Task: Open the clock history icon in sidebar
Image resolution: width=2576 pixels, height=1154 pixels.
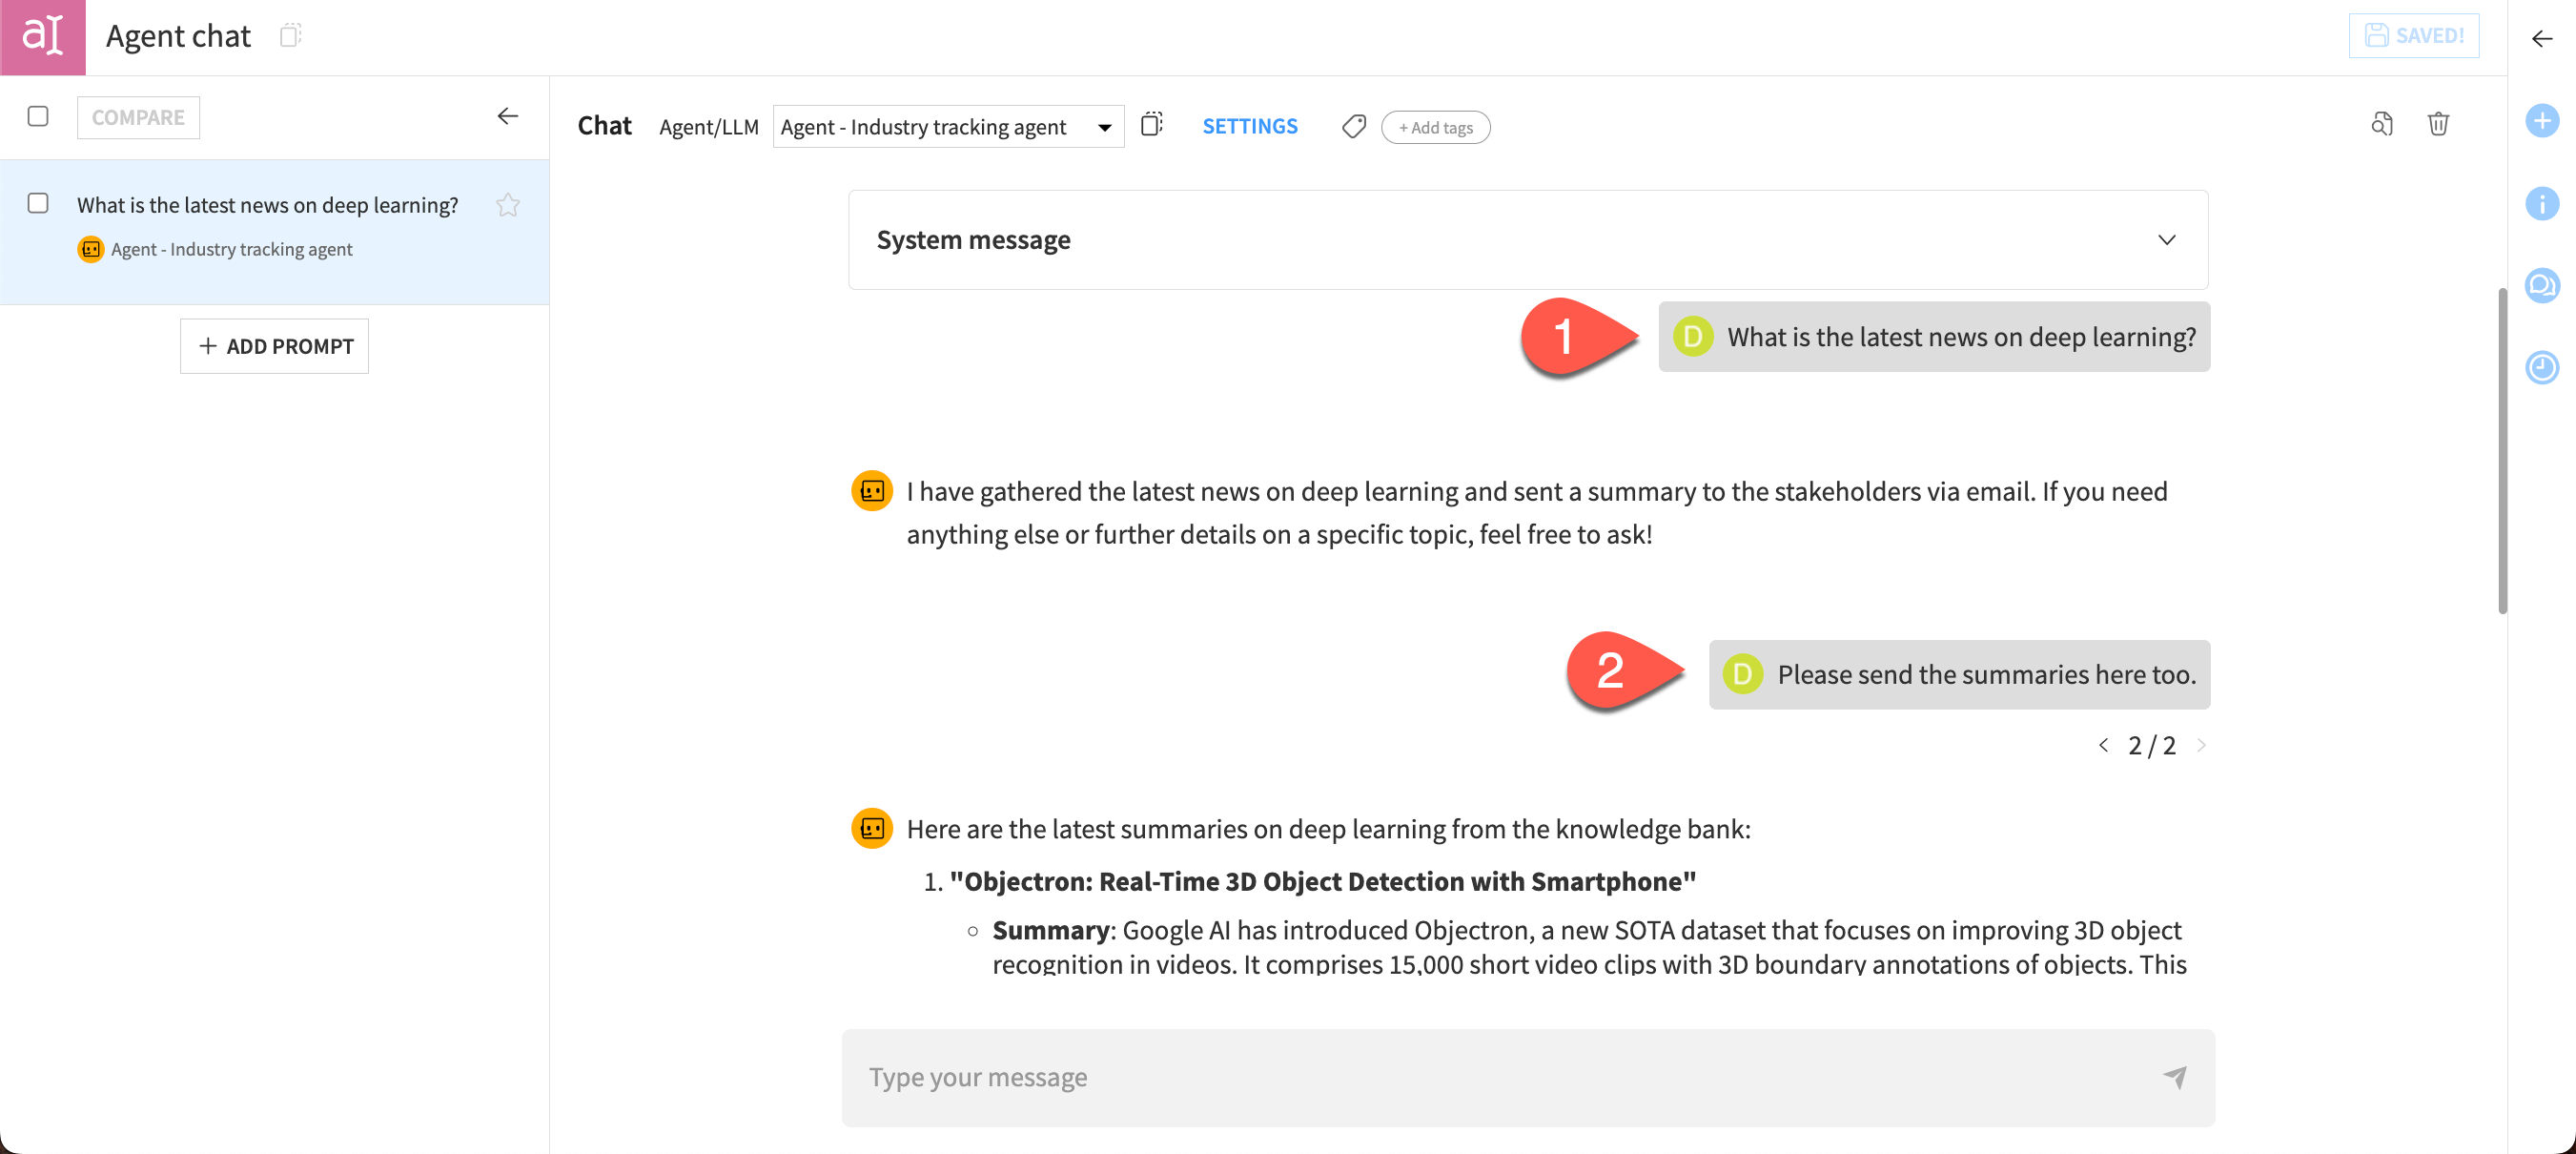Action: click(x=2541, y=368)
